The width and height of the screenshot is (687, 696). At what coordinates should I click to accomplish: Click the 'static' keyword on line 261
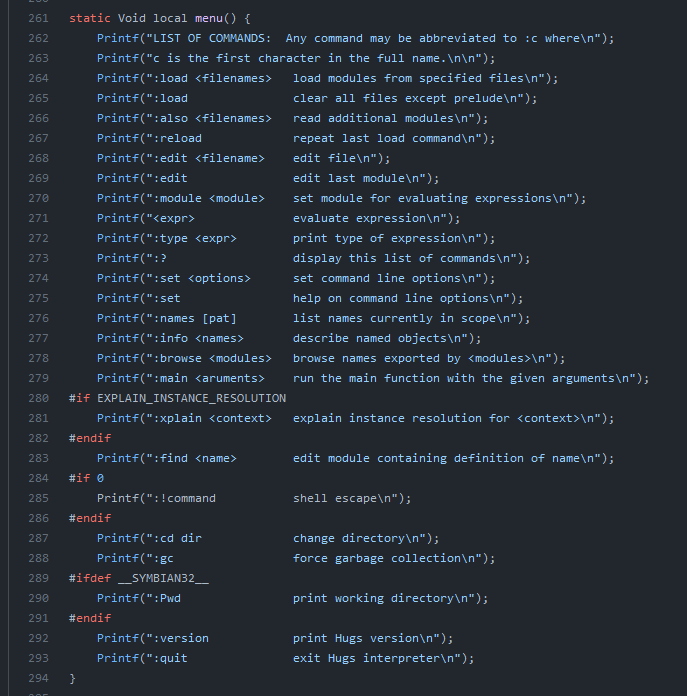[x=90, y=18]
